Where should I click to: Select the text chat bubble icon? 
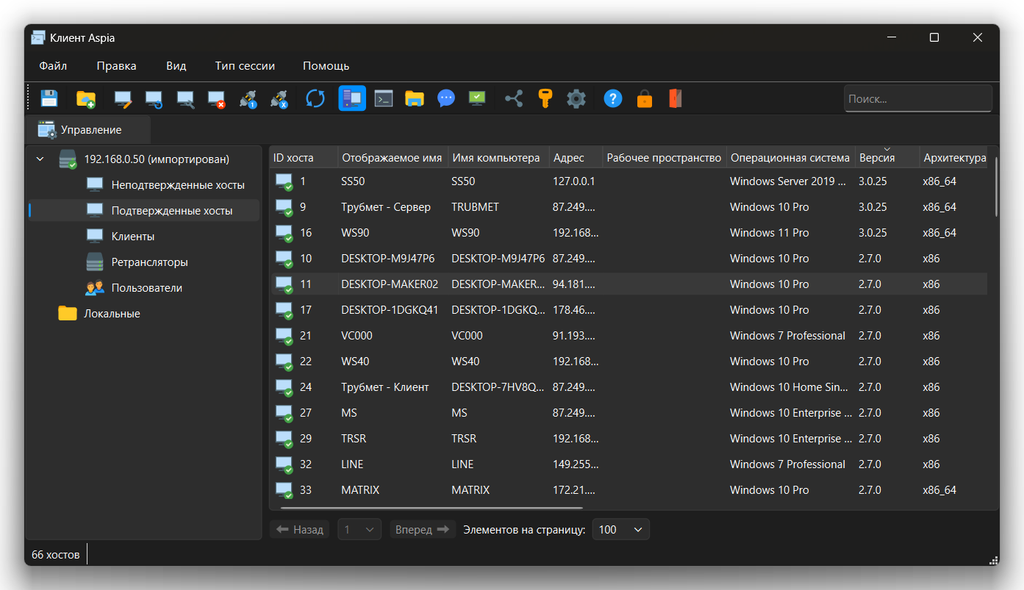coord(446,99)
